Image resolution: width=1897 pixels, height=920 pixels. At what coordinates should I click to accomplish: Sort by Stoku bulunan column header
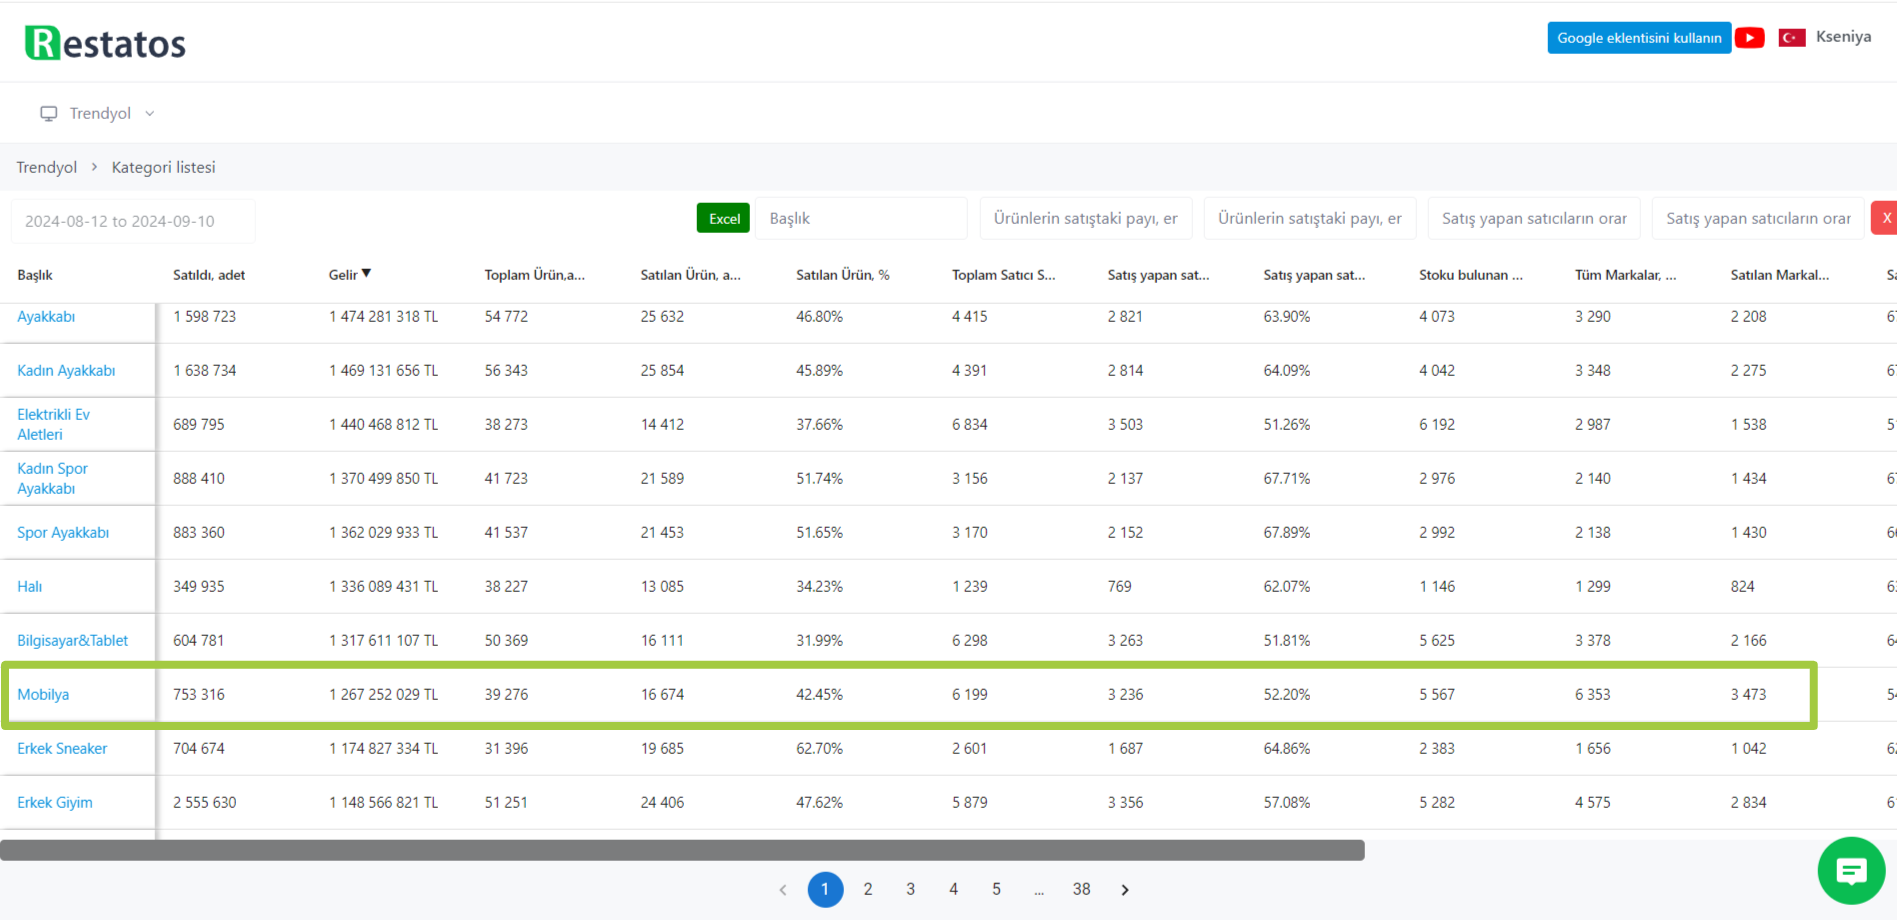1471,275
